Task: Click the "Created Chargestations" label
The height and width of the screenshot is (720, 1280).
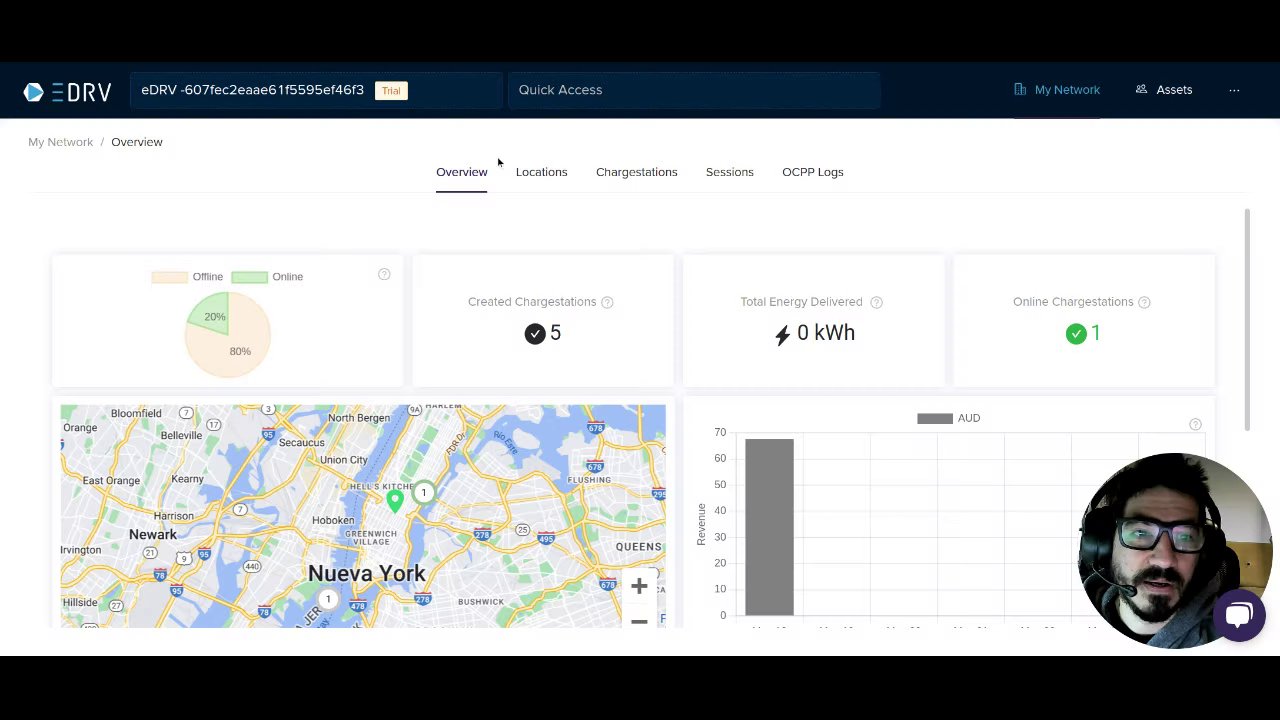Action: 532,302
